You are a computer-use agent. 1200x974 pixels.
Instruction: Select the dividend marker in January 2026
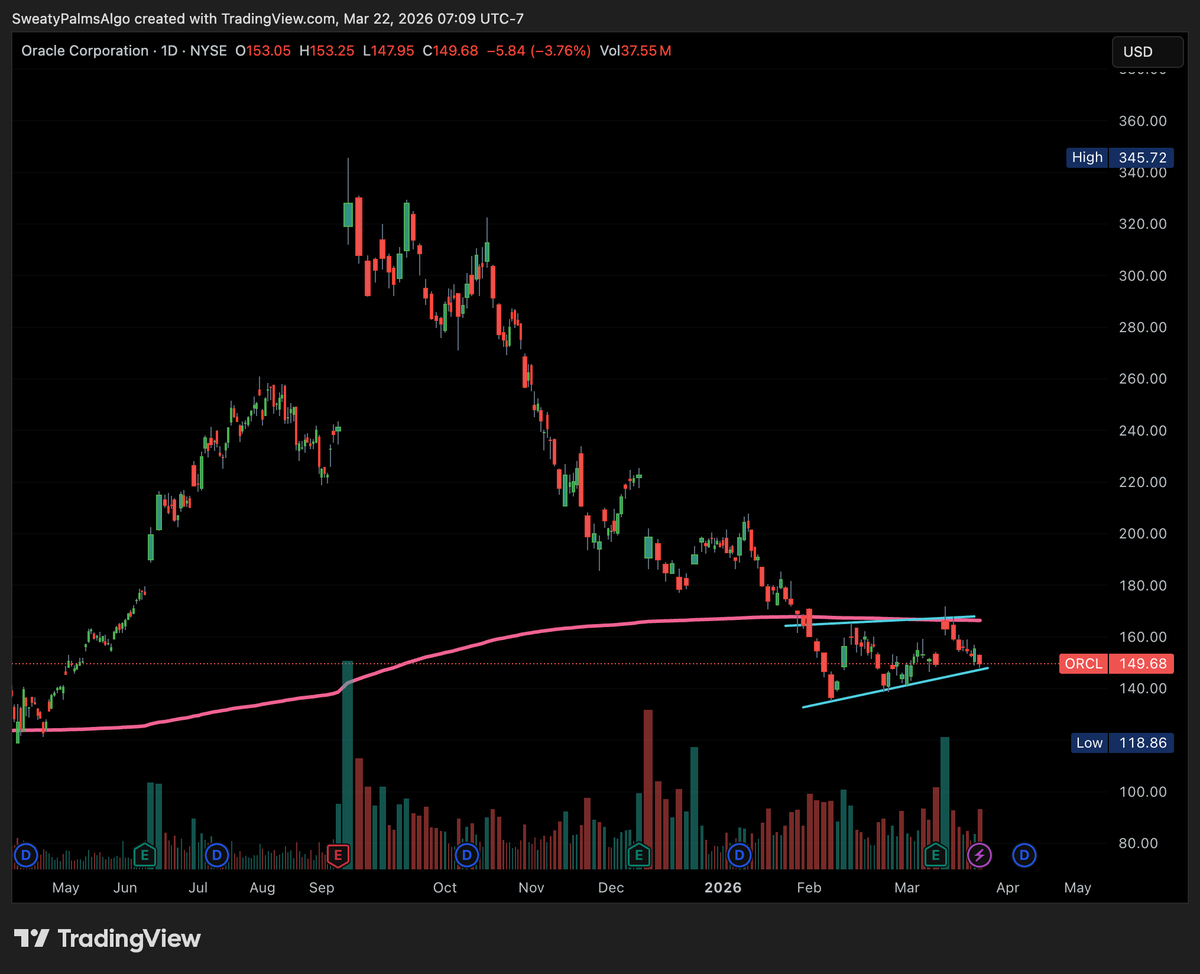pos(739,855)
